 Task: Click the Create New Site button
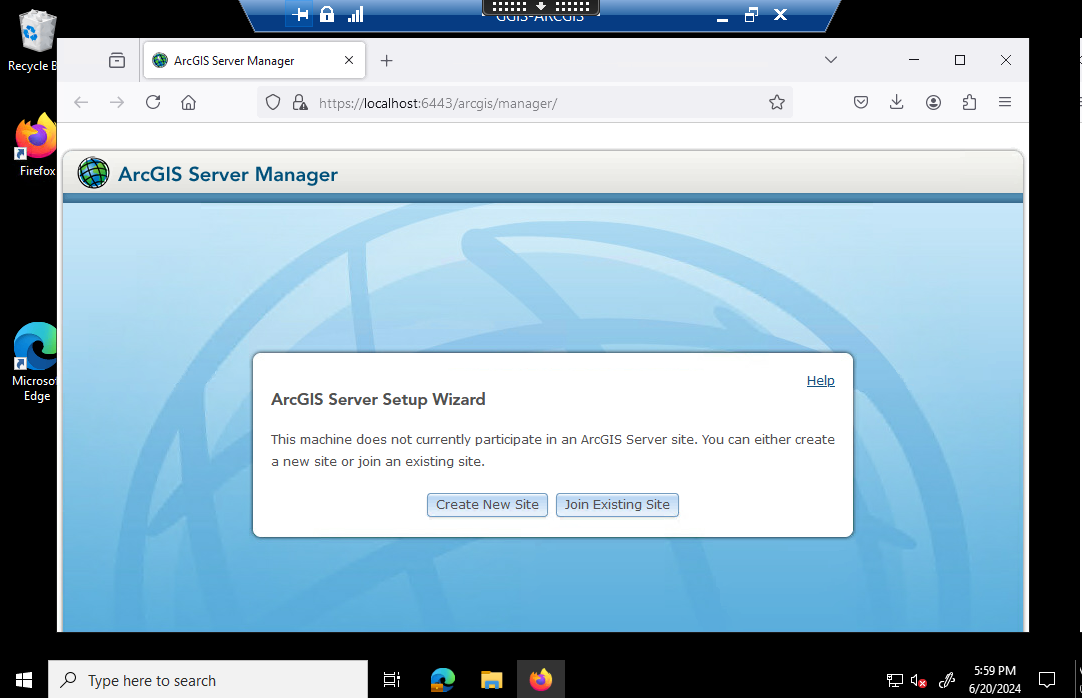pos(487,505)
